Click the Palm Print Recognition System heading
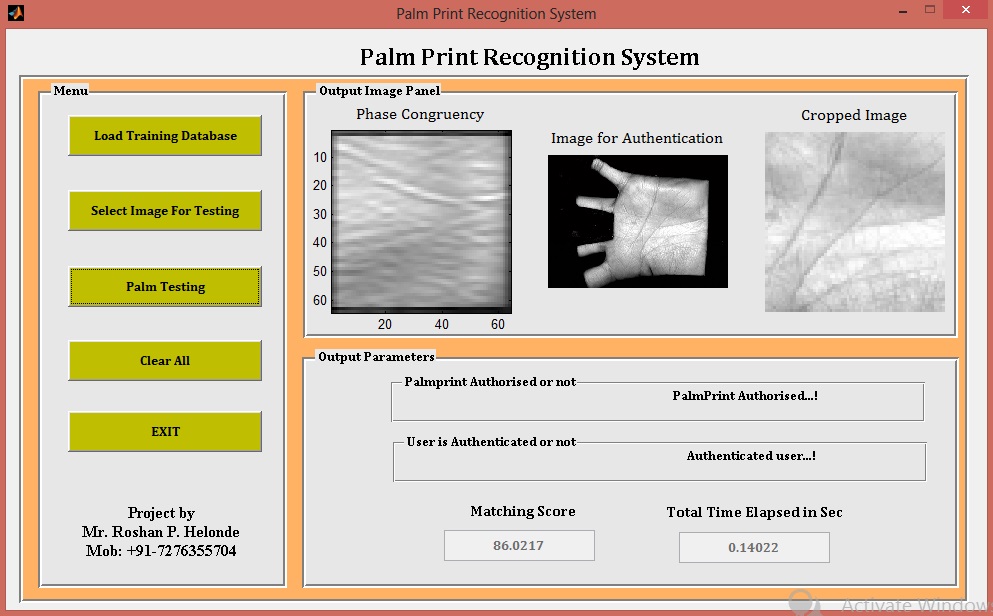 coord(529,57)
